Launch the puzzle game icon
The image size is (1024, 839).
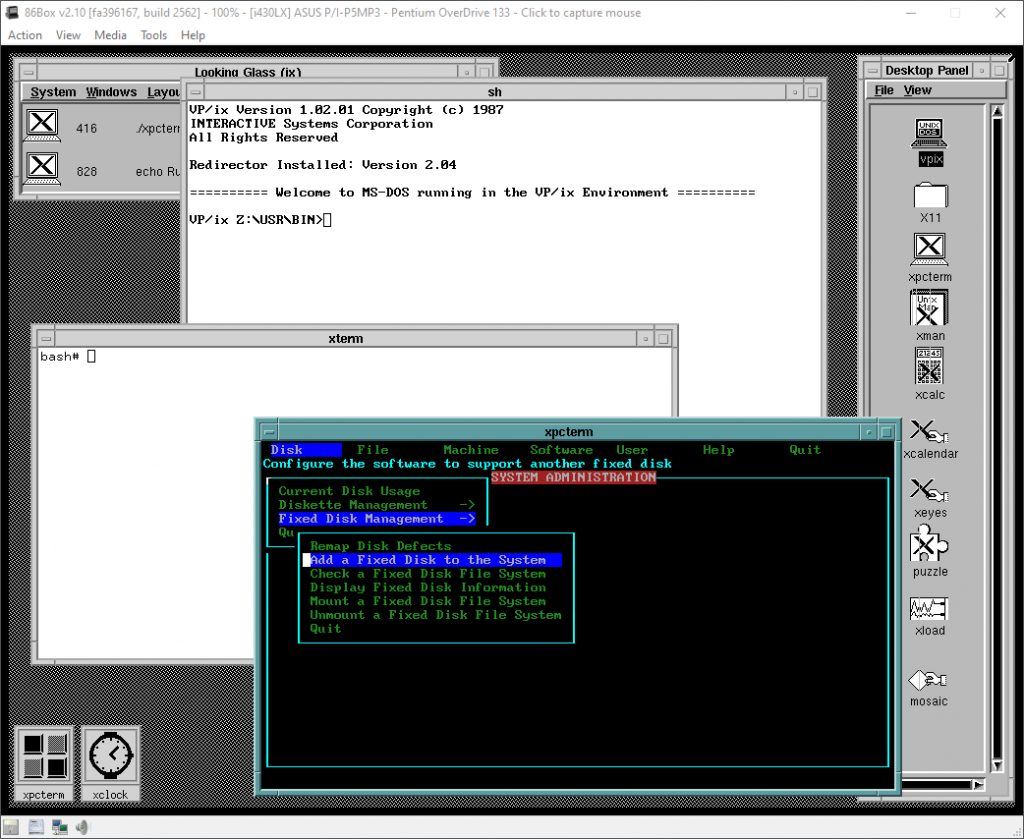[929, 546]
